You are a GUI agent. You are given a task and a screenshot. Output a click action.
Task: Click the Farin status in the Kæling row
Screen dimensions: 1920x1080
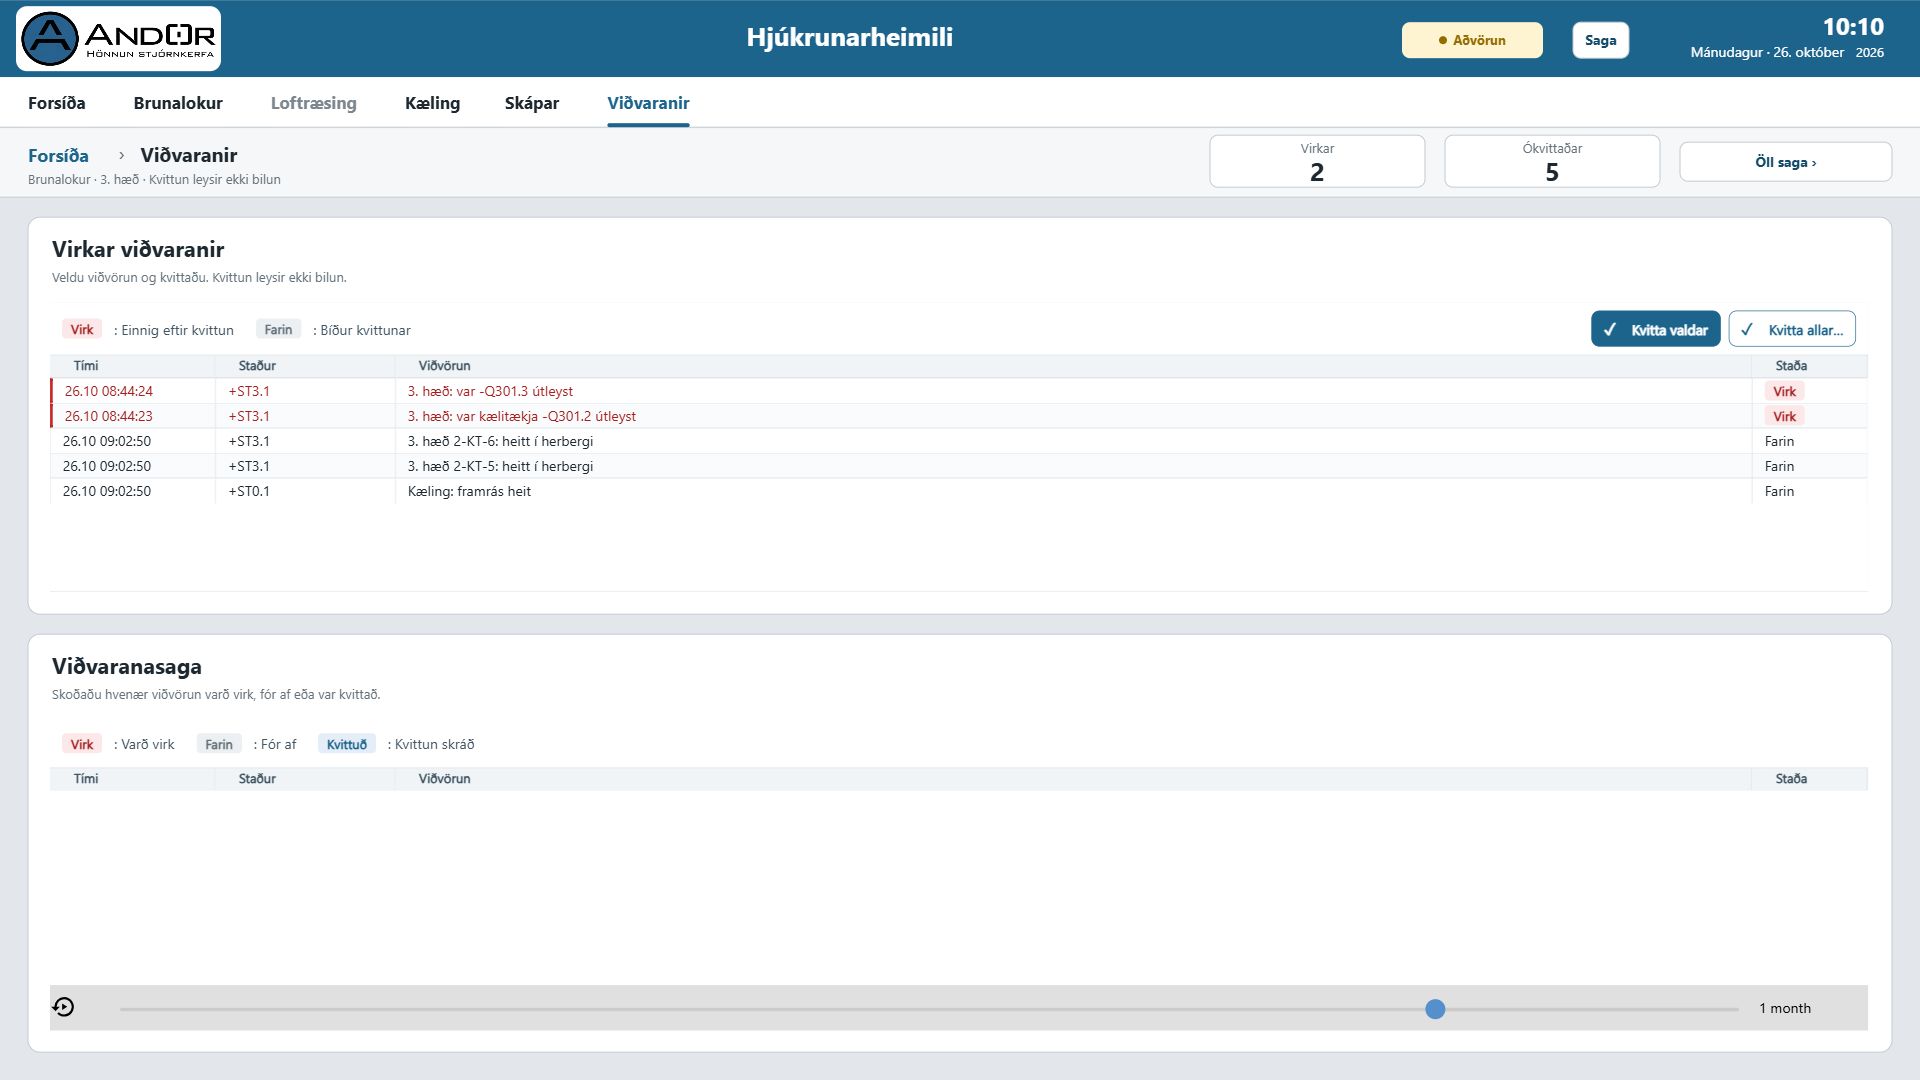click(x=1779, y=491)
